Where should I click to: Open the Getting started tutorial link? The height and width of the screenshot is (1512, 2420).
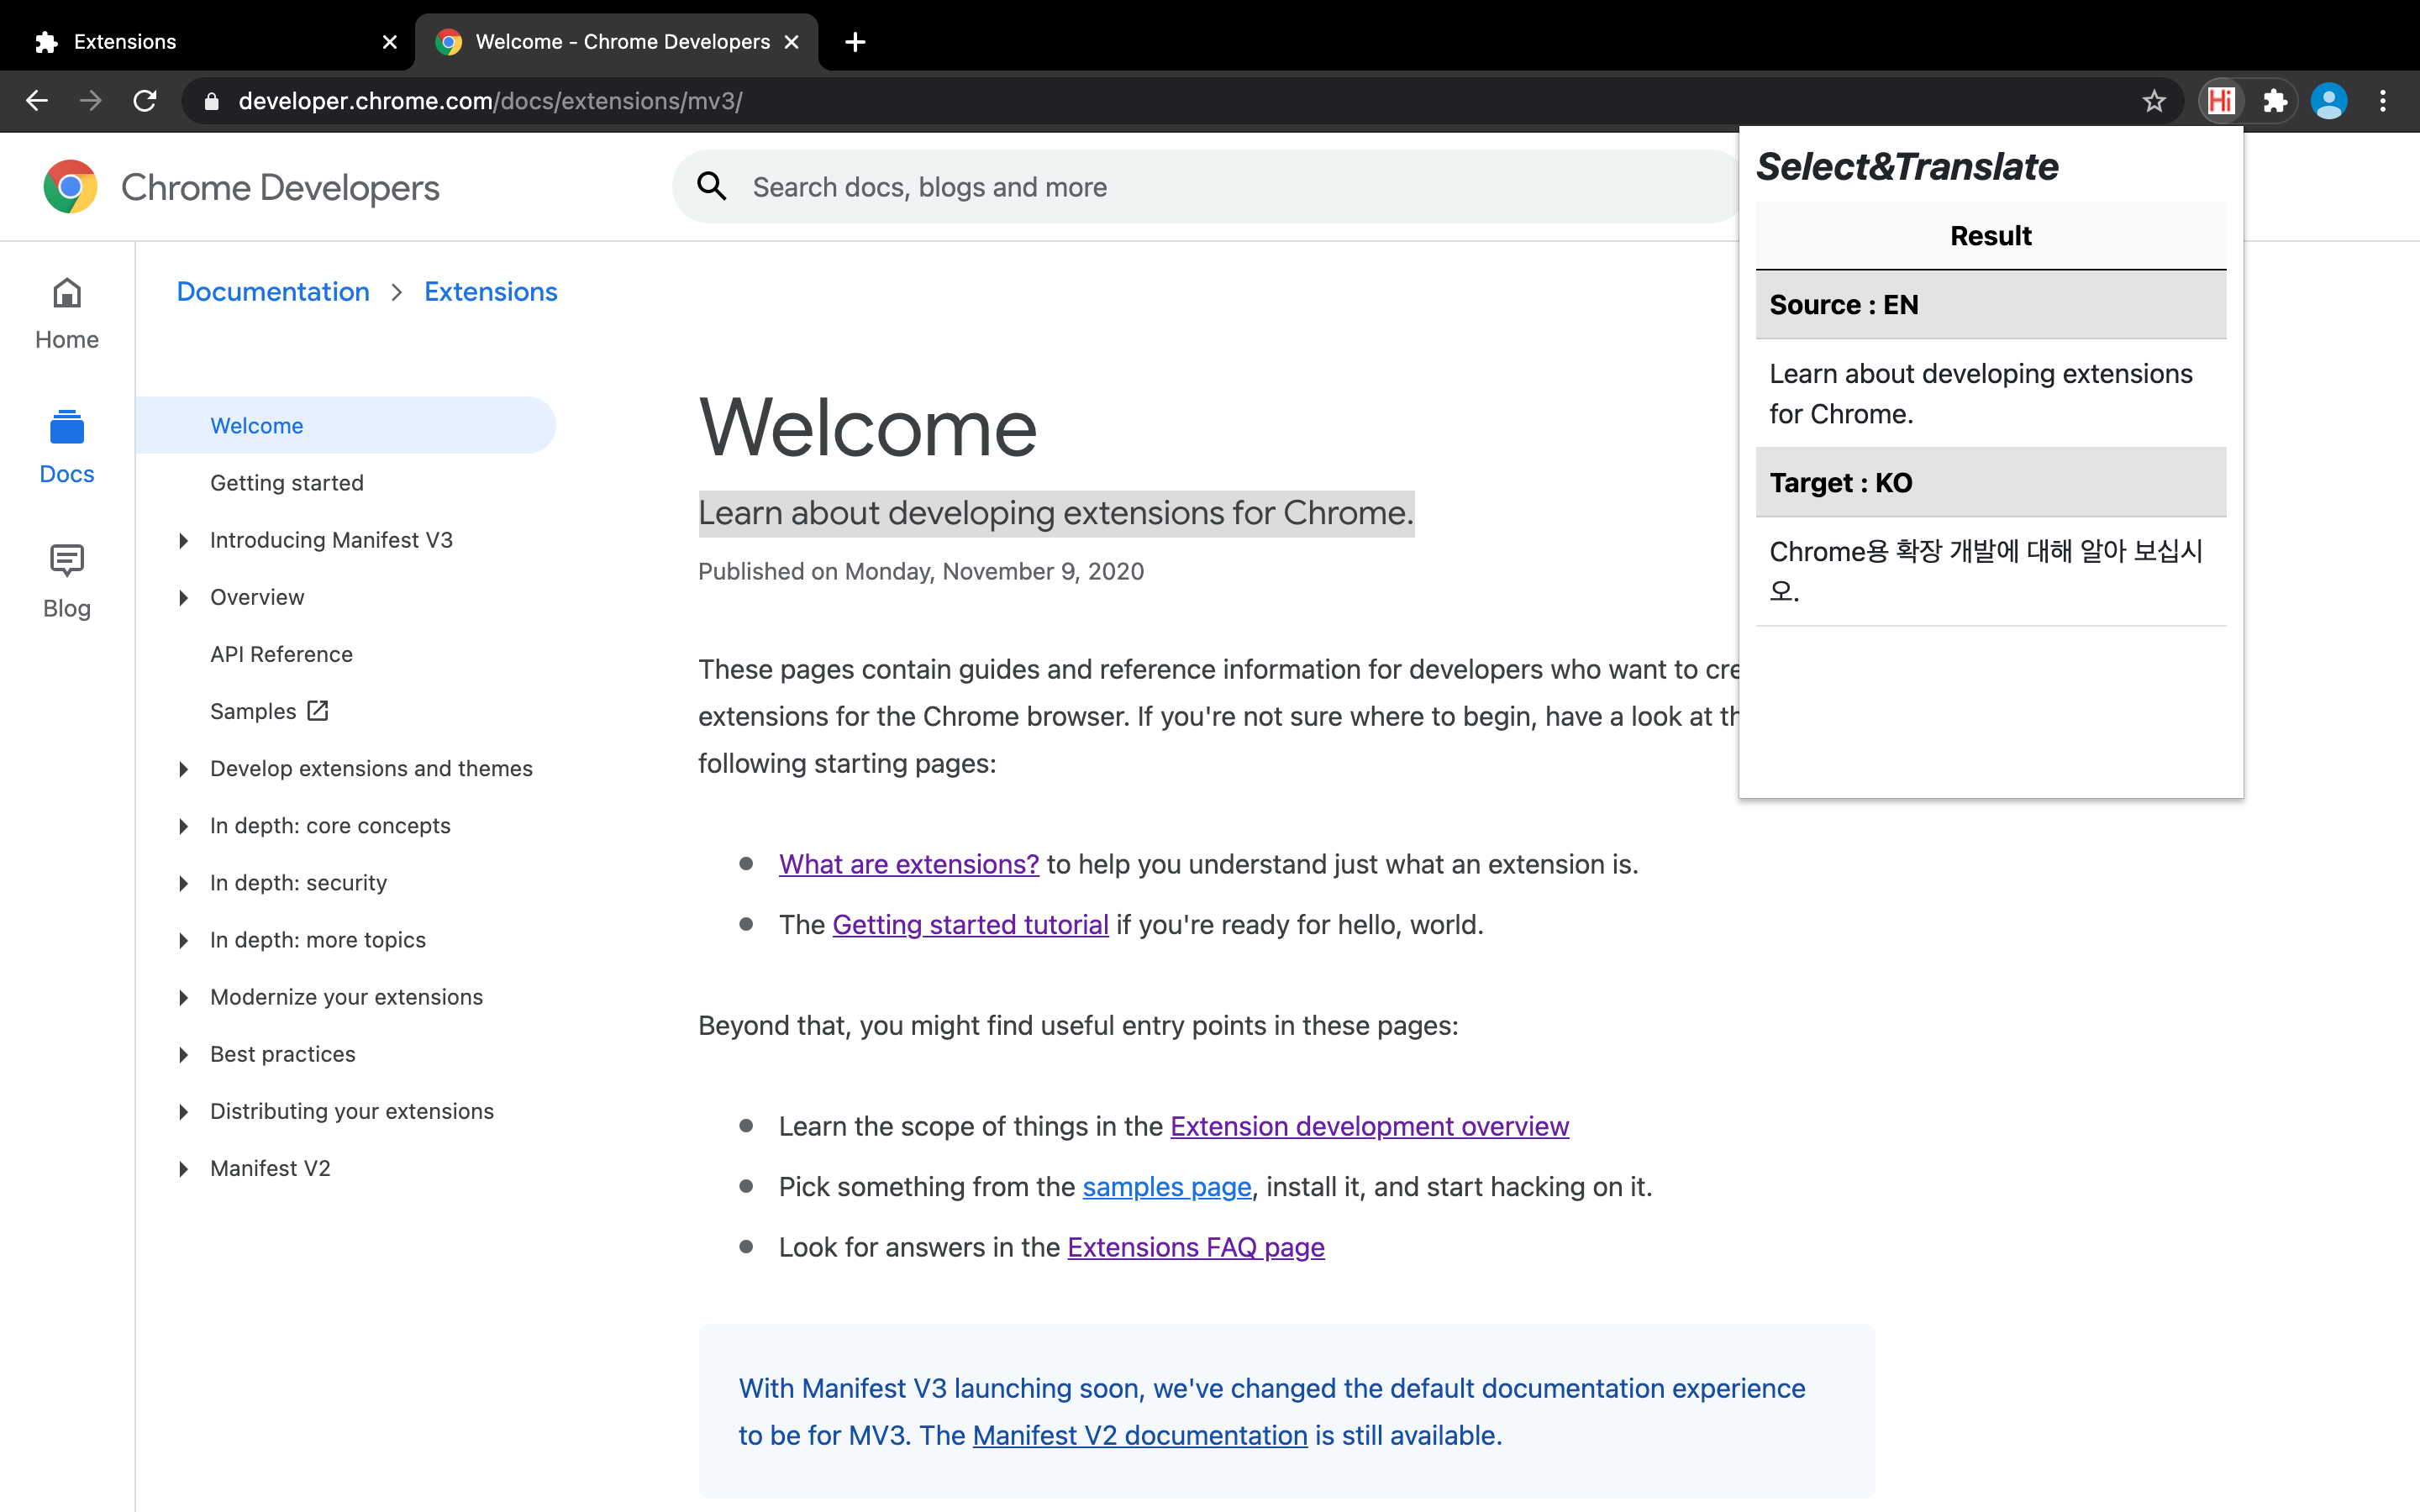[969, 925]
